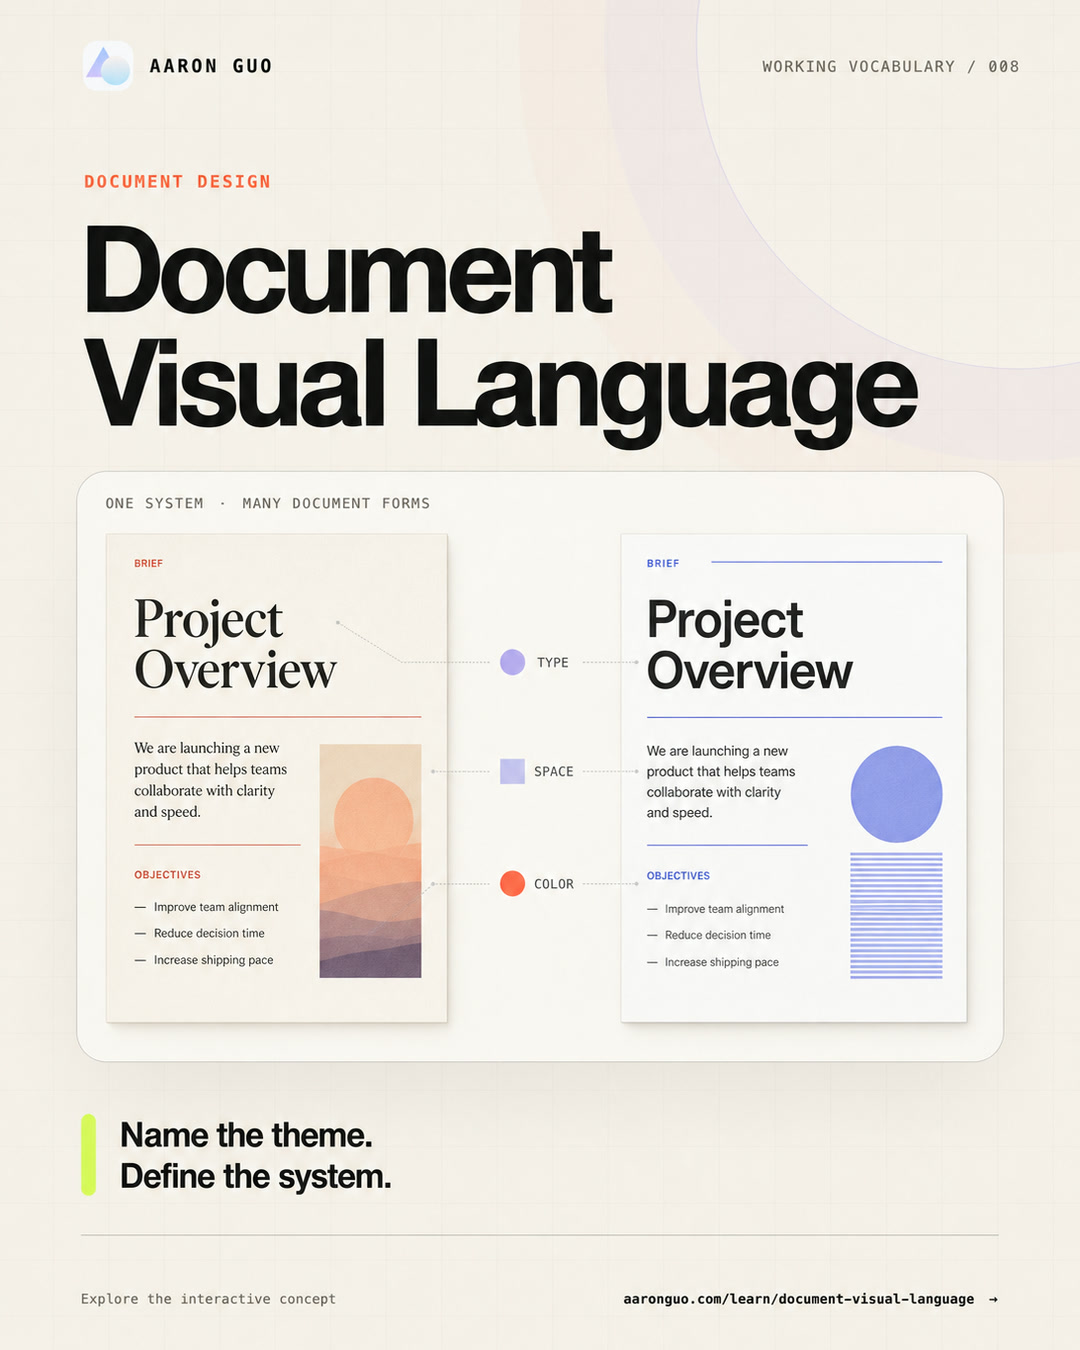This screenshot has width=1080, height=1350.
Task: Click Explore the interactive concept text
Action: tap(208, 1299)
